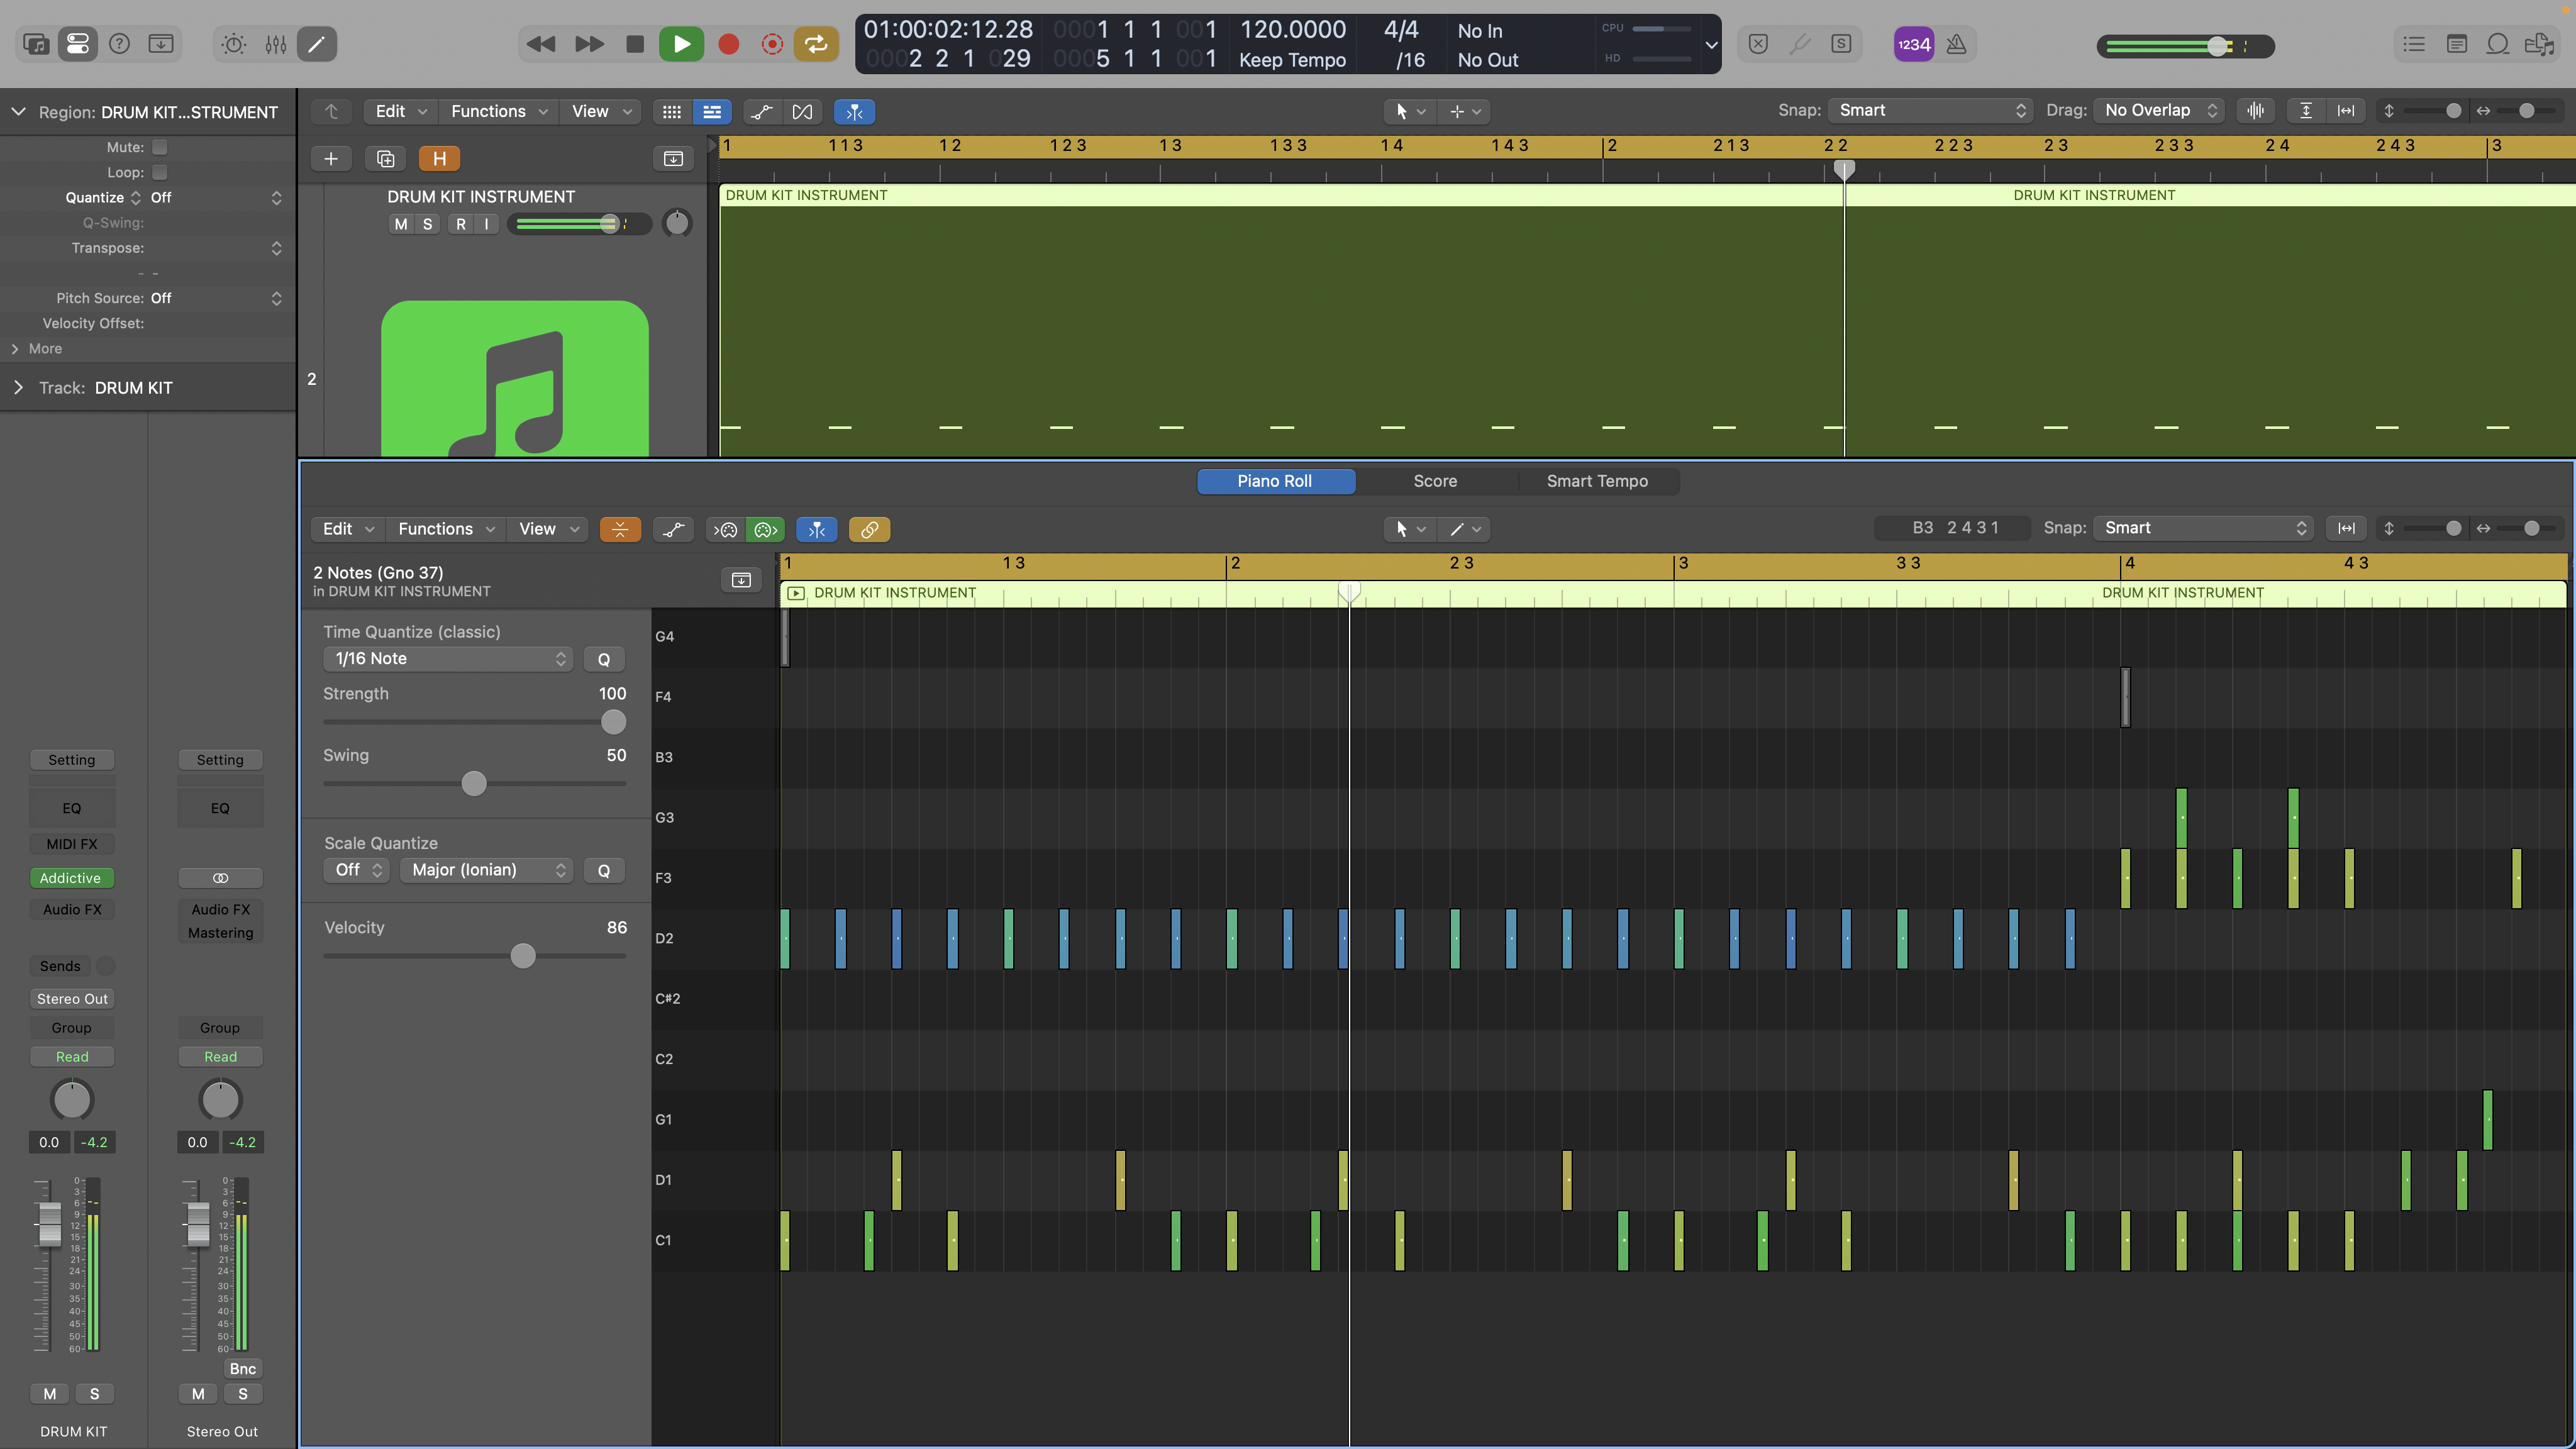
Task: Switch to the Piano Roll tab
Action: click(x=1275, y=481)
